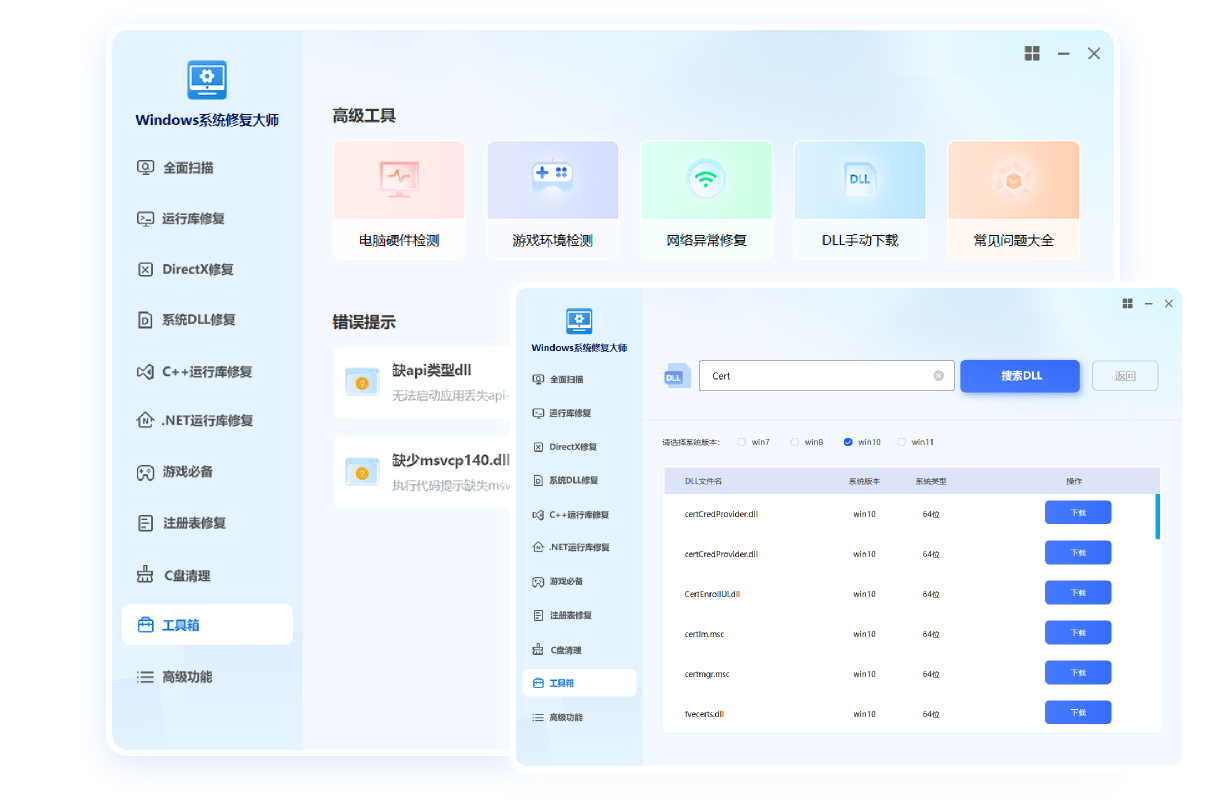This screenshot has height=800, width=1224.
Task: Open the DLL手动下载 tool card
Action: click(x=860, y=200)
